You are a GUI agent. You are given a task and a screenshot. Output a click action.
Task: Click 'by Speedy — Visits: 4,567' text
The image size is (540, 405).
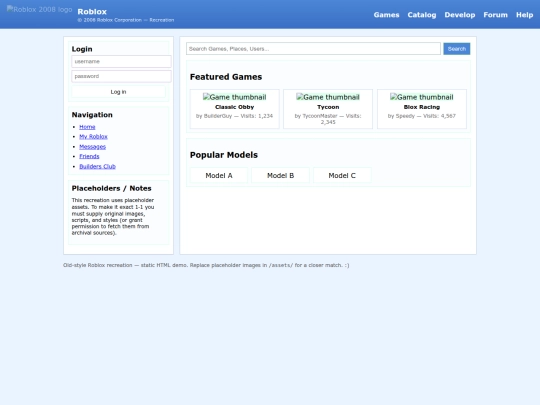pos(422,116)
